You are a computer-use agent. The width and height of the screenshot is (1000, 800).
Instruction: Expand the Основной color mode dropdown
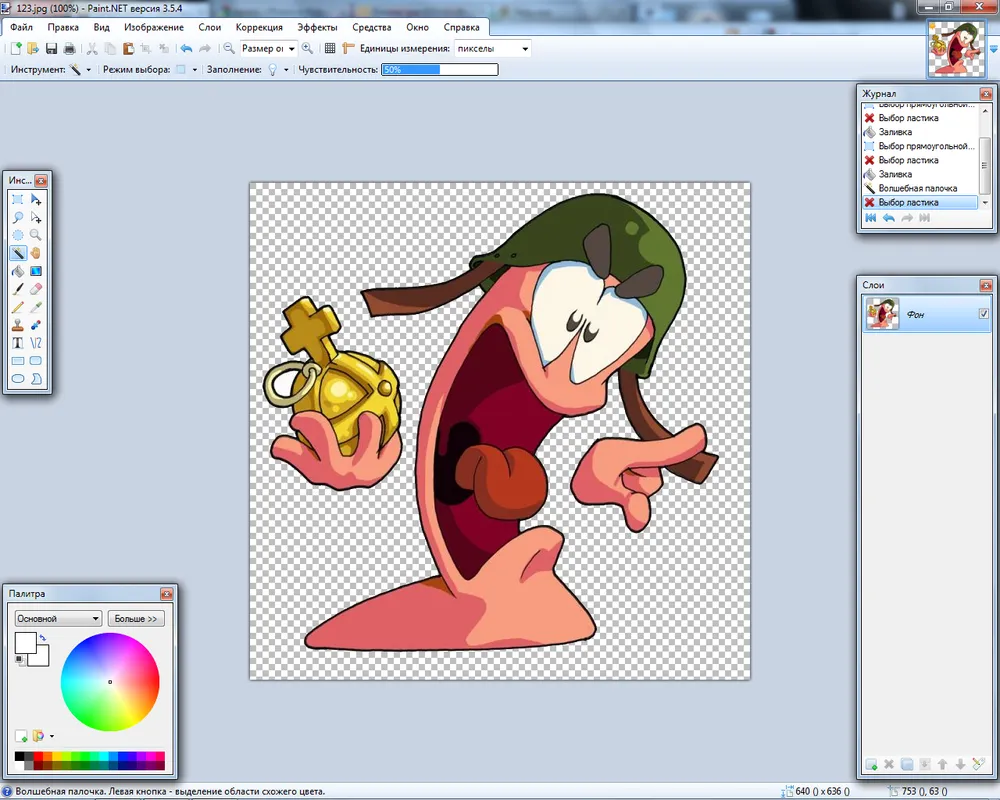pos(58,619)
